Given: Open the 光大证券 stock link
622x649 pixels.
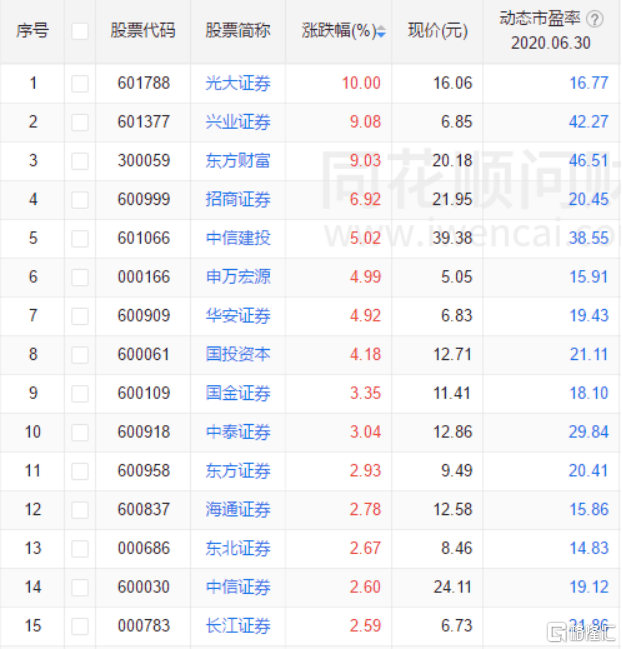Looking at the screenshot, I should pos(238,83).
